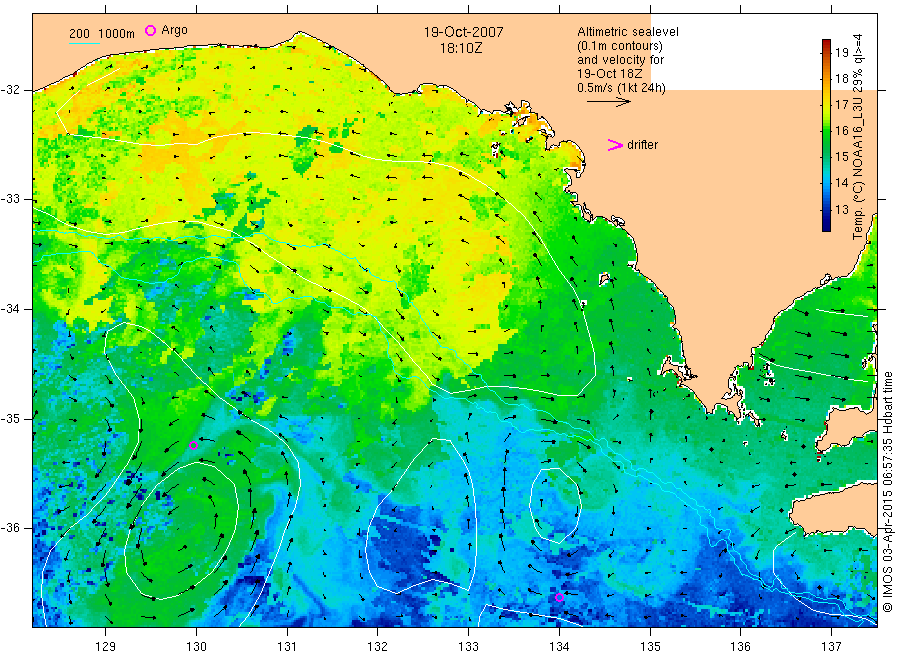Click the longitude axis label 131
Screen dimensions: 900x660
click(x=287, y=647)
